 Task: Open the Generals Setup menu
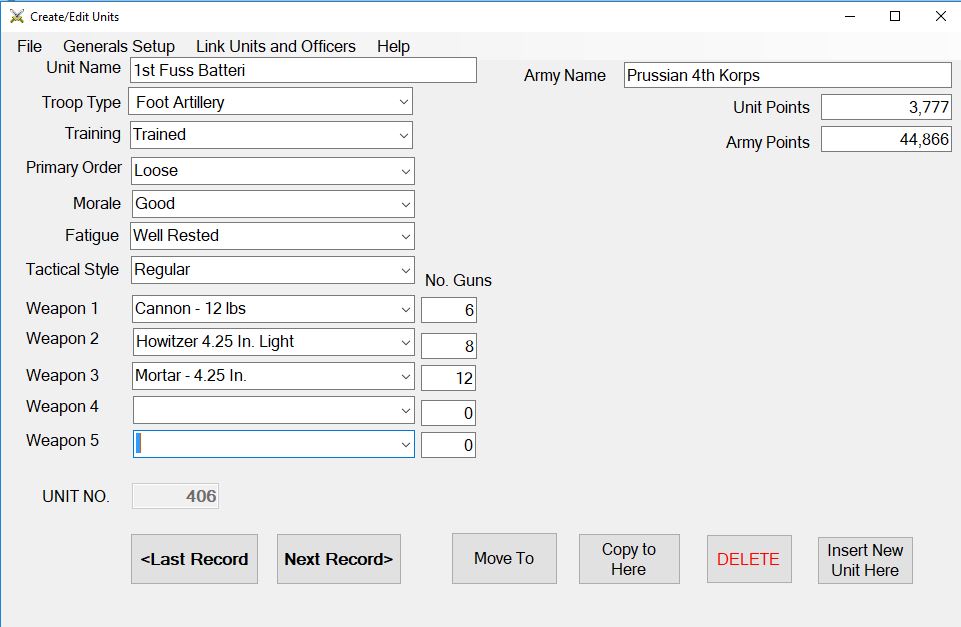click(118, 46)
